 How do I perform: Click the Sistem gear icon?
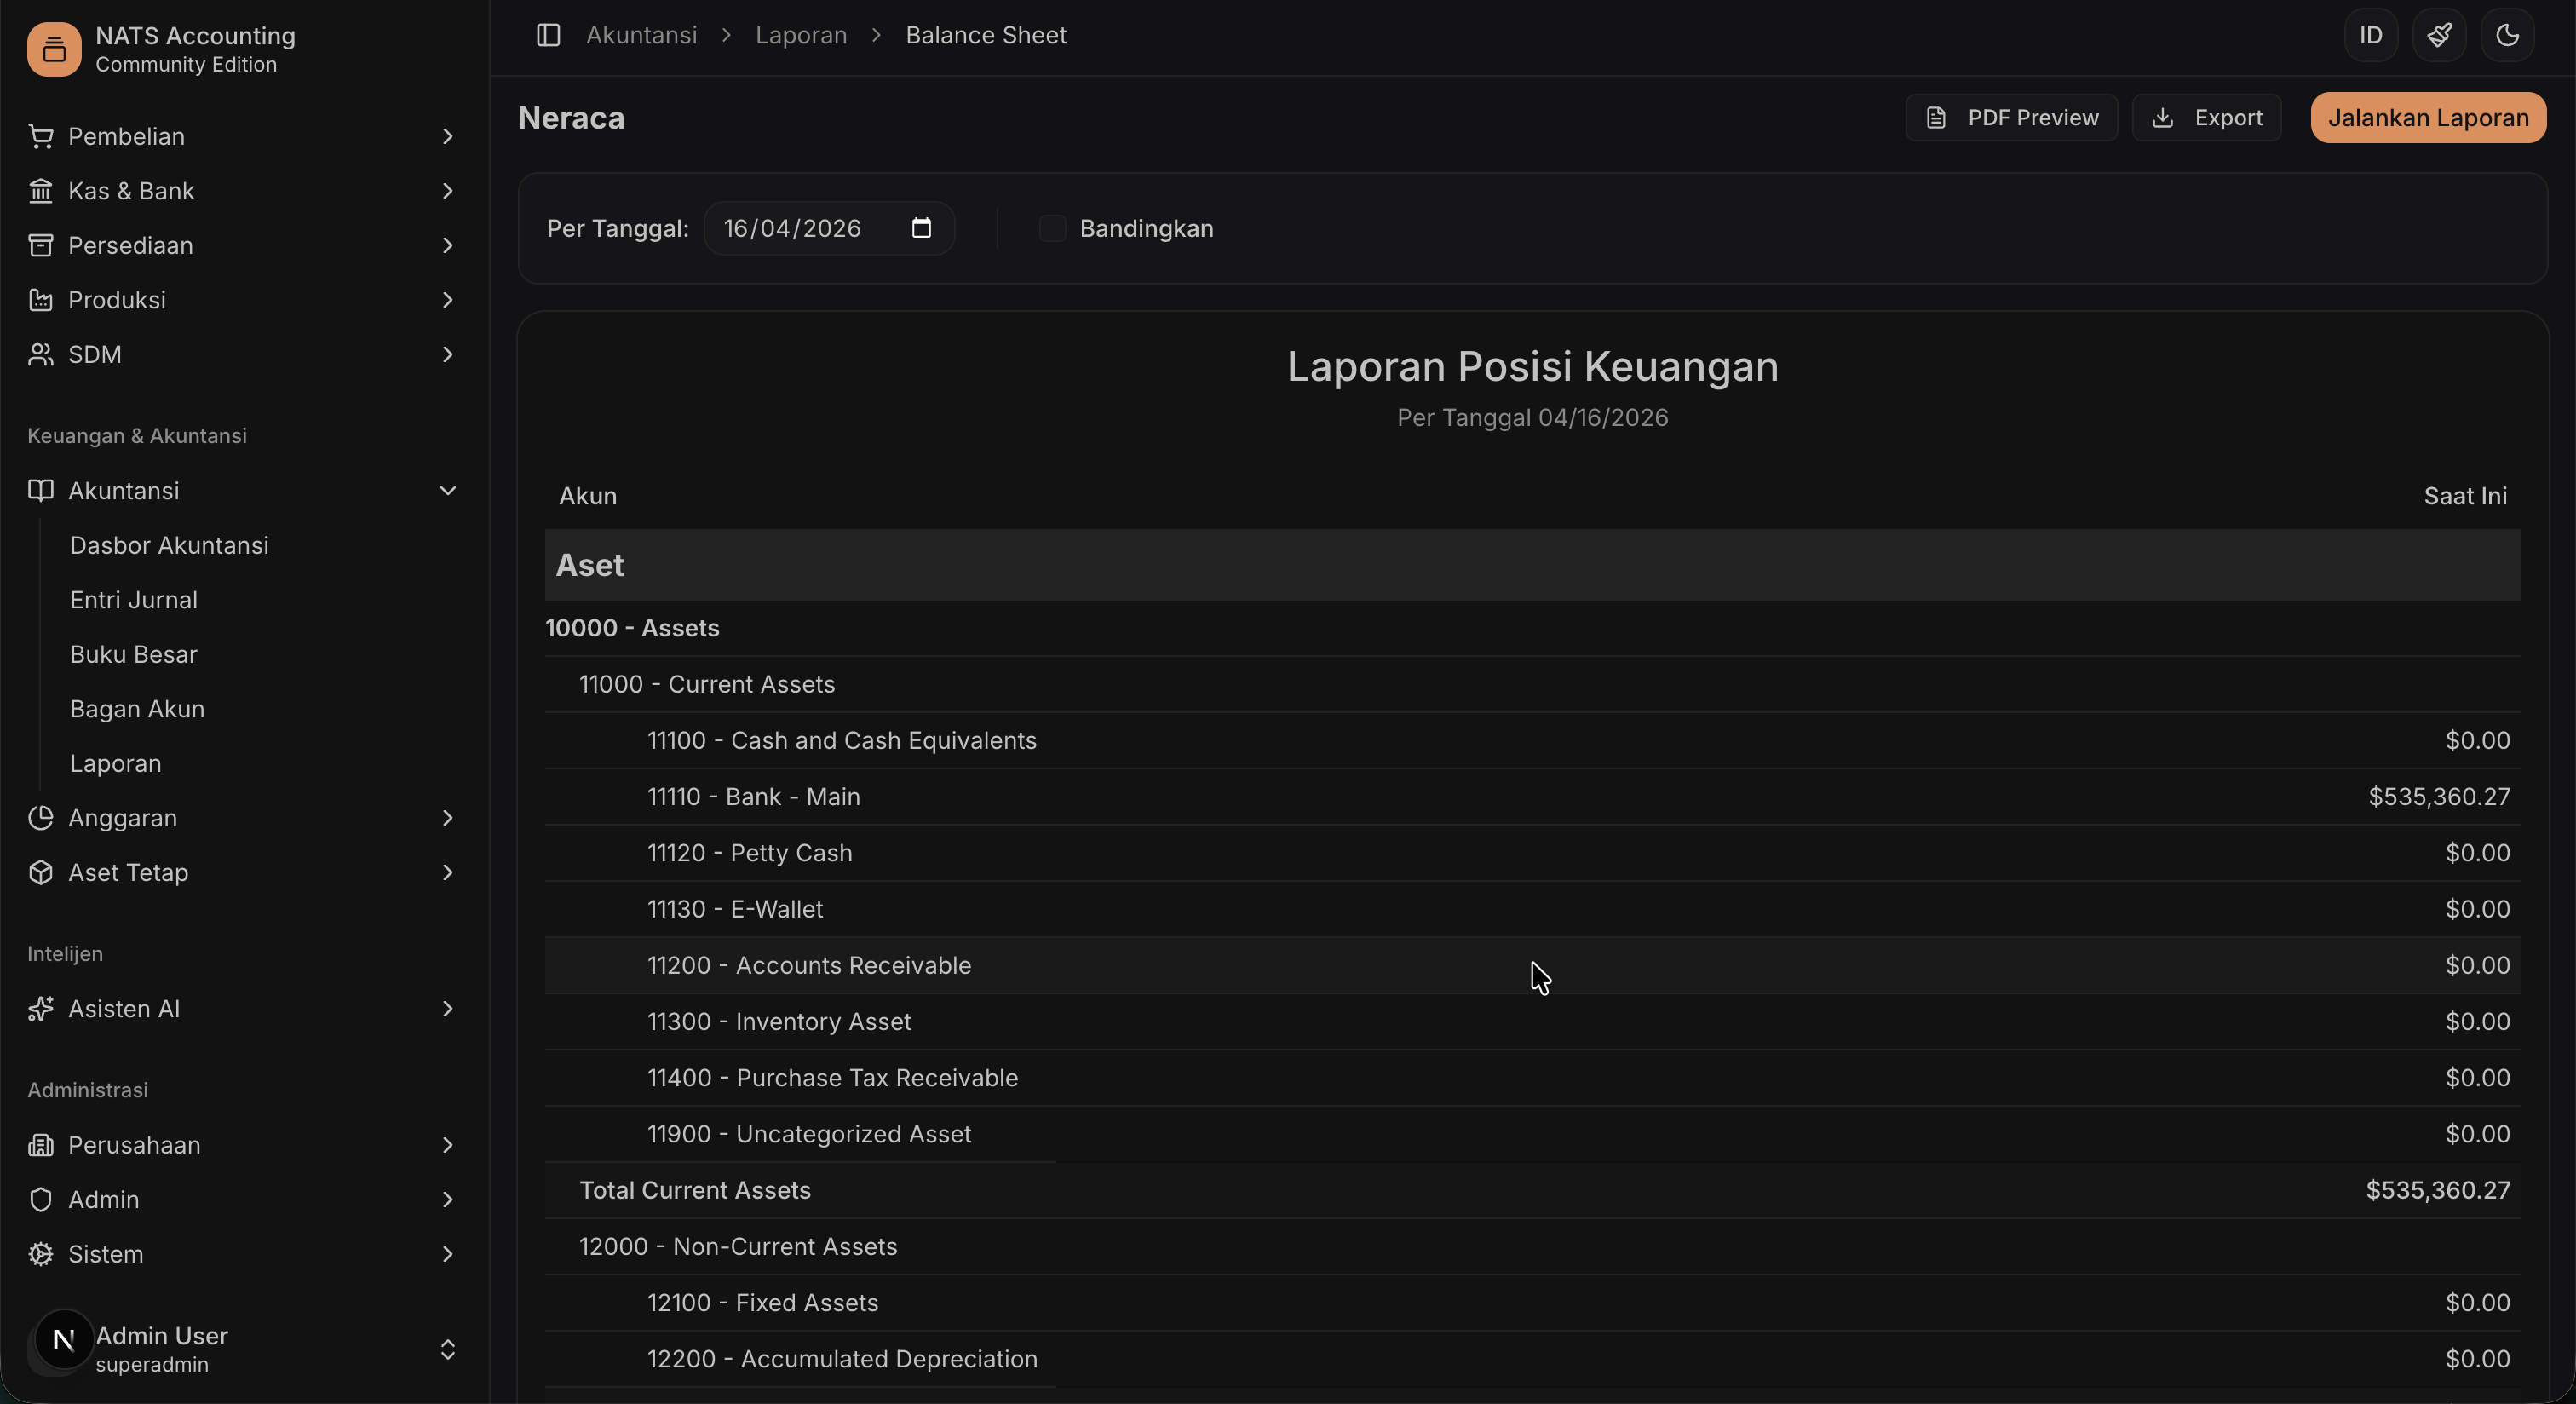pos(41,1254)
